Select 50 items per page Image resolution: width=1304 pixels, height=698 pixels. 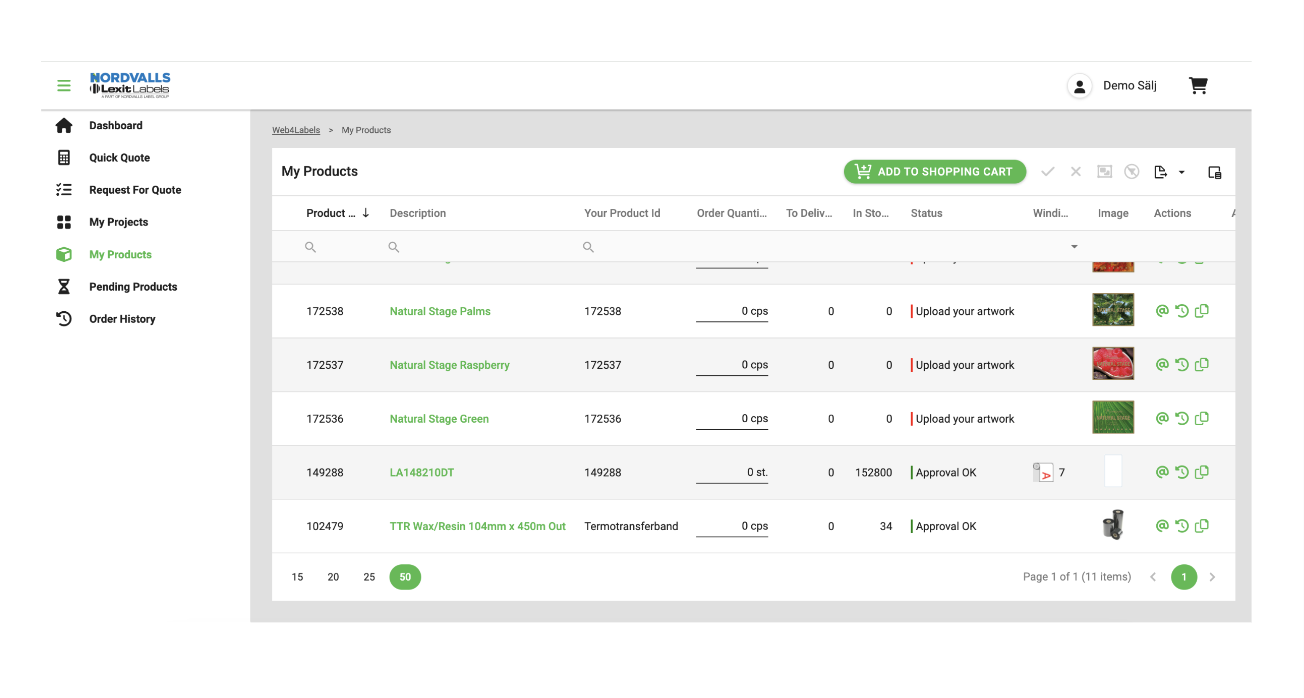[x=405, y=577]
